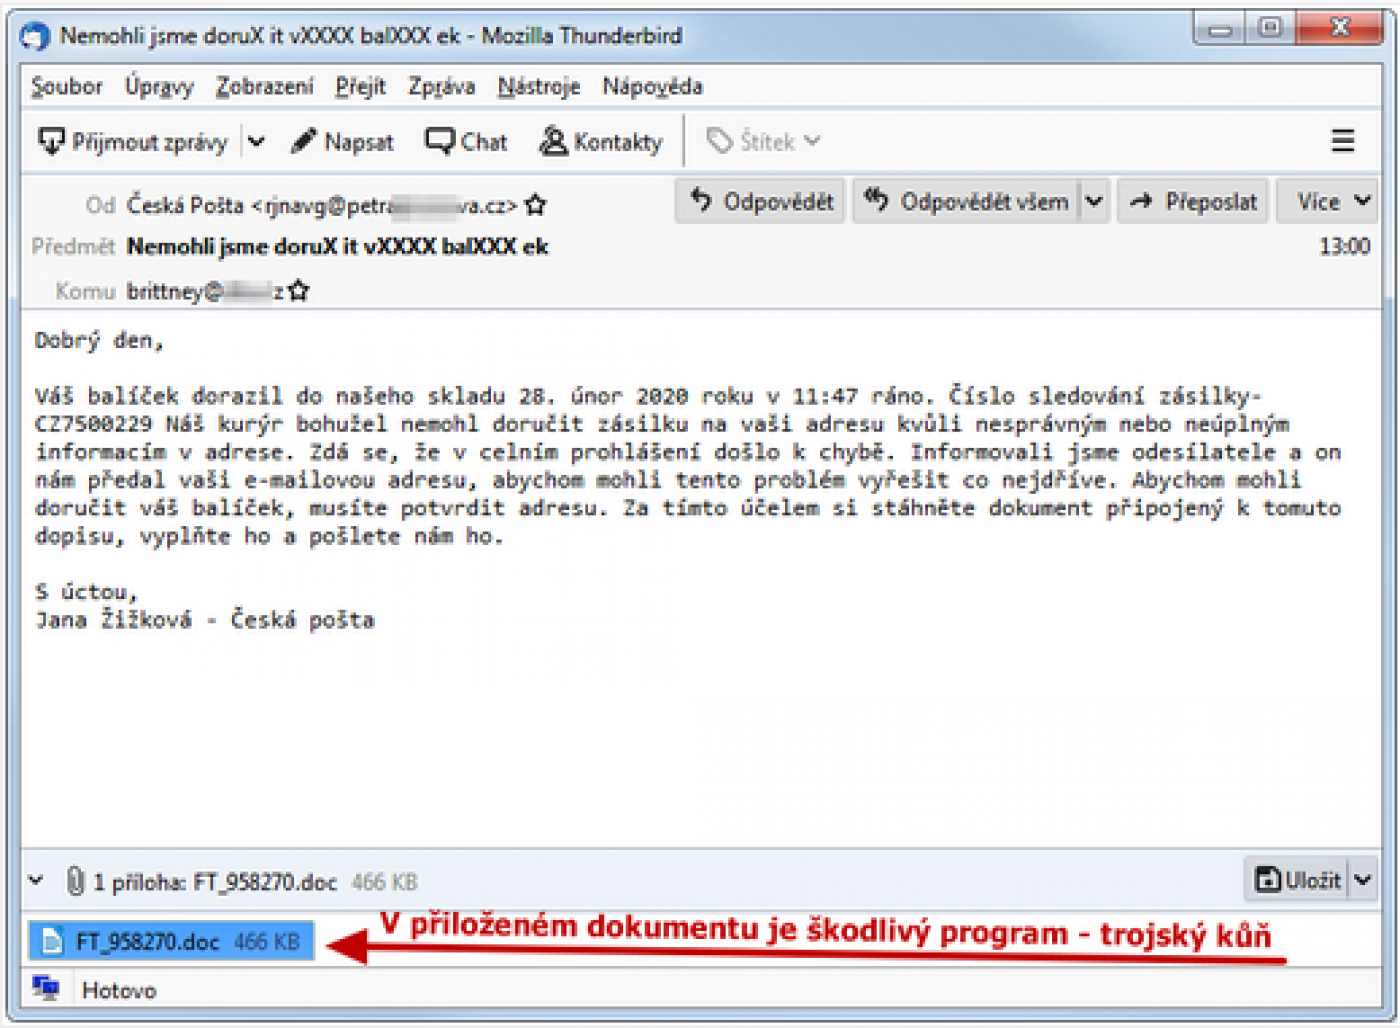Screen dimensions: 1400x1028
Task: Click the signature Jana Žižková - Česká pošta
Action: (x=205, y=620)
